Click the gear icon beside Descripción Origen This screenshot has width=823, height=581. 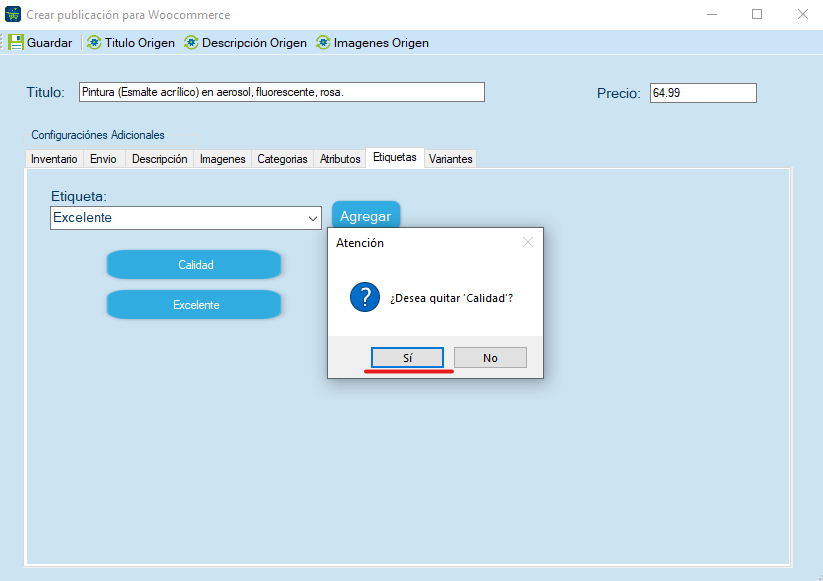coord(191,43)
